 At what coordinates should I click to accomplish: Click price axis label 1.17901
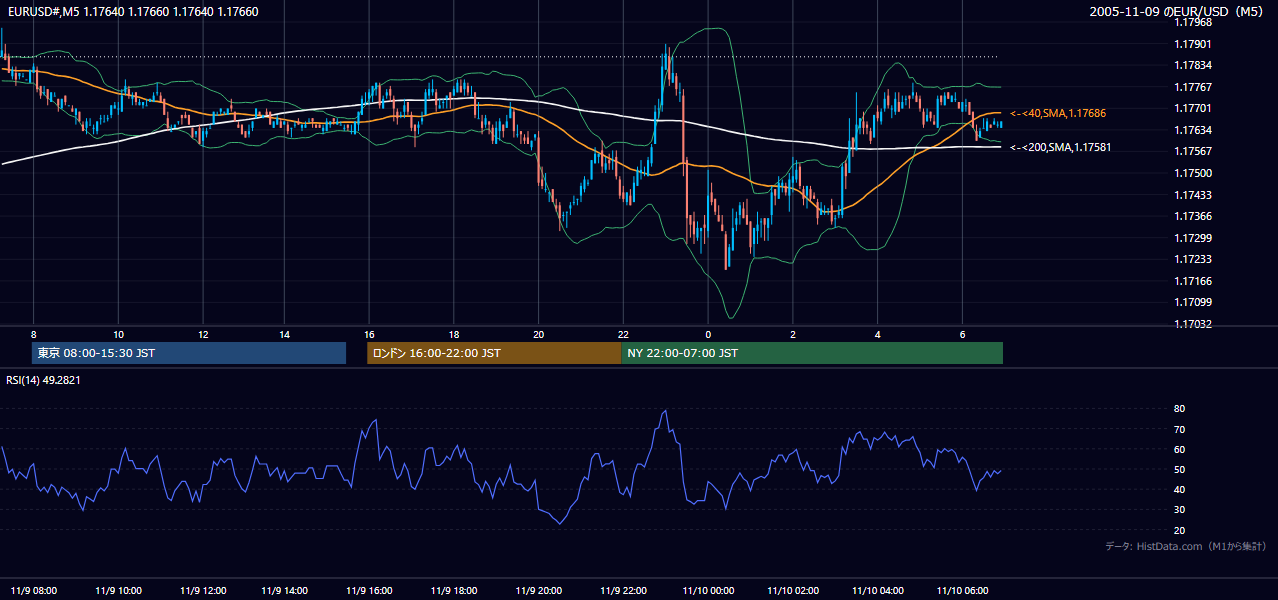coord(1192,44)
